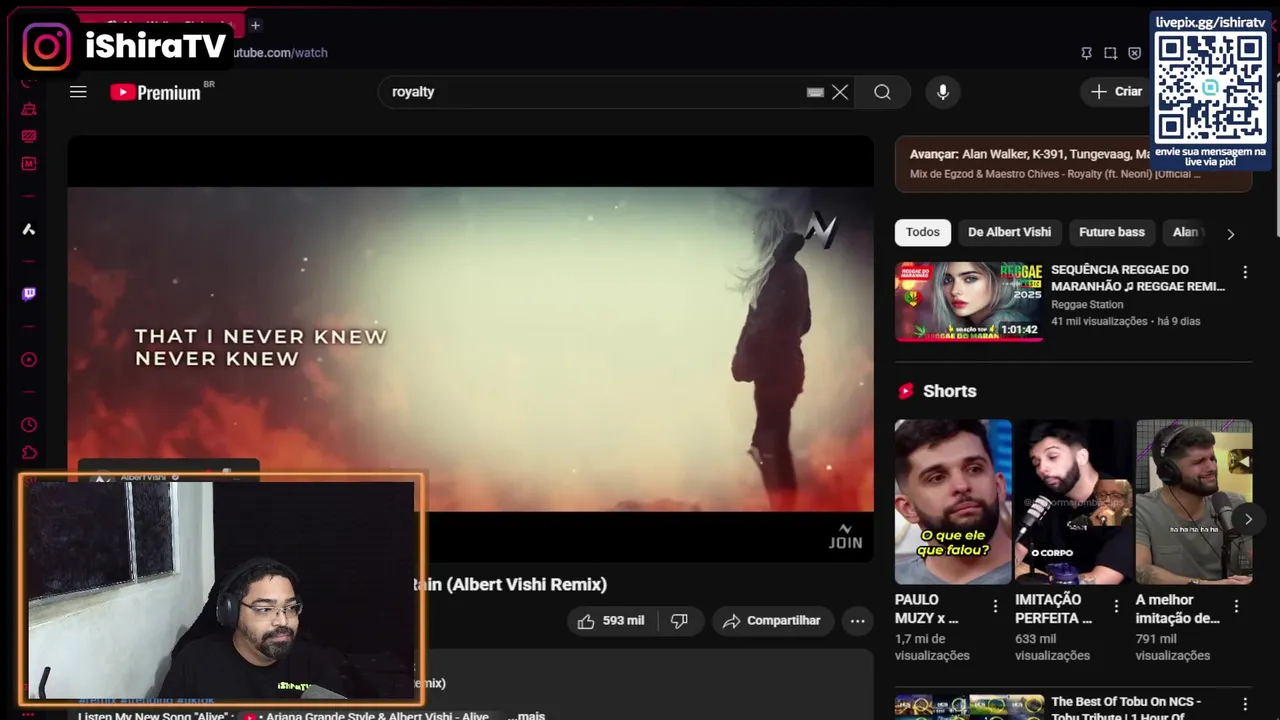Open the striped panel icon in sidebar
Screen dimensions: 1280x720
coord(29,136)
